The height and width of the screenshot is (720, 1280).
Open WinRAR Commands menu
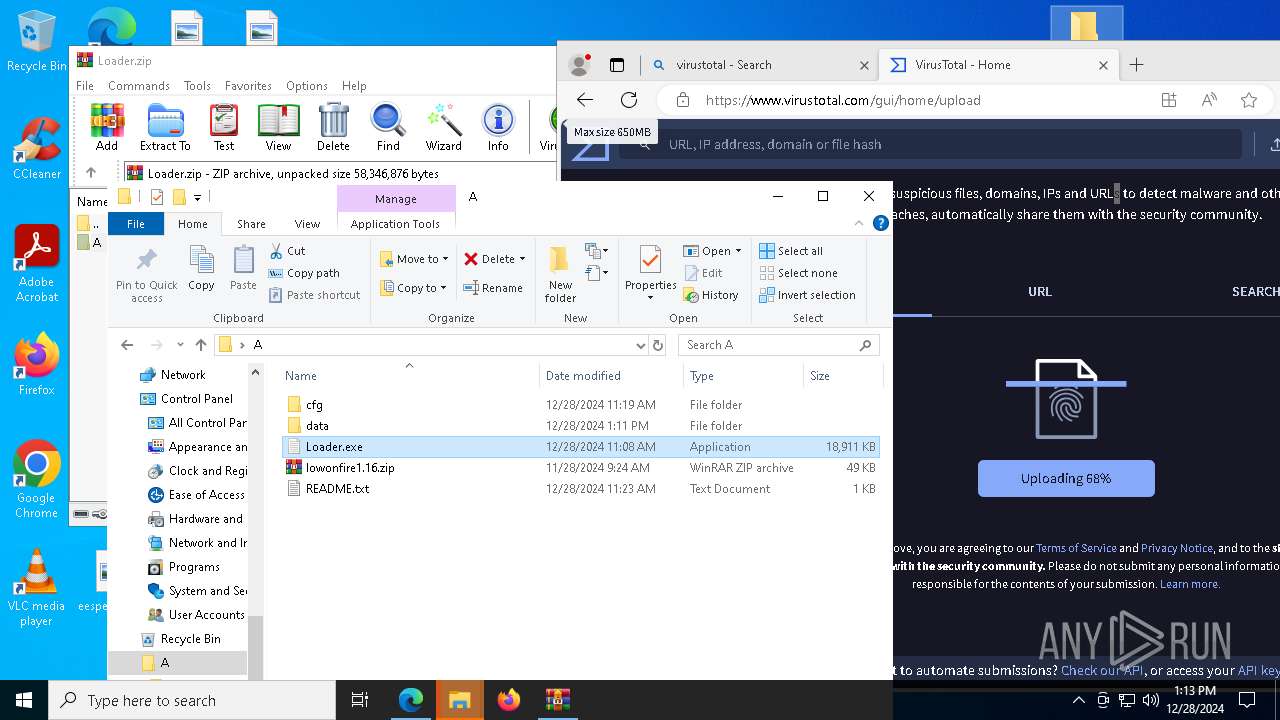(139, 86)
